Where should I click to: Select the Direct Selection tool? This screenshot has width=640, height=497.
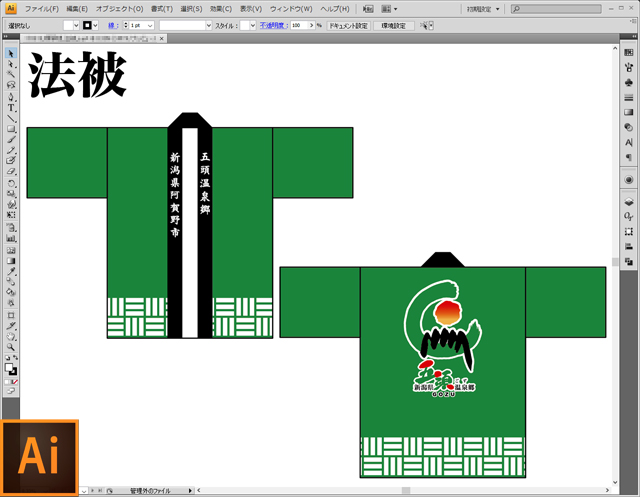click(11, 64)
